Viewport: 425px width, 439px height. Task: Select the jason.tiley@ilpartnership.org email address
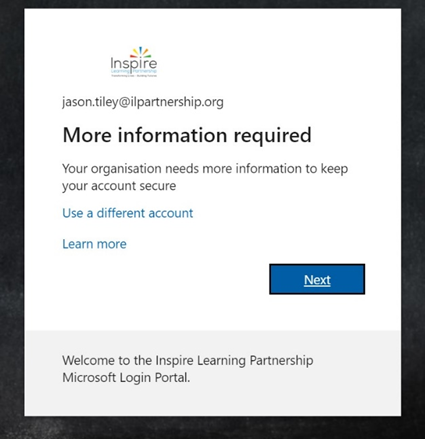143,102
